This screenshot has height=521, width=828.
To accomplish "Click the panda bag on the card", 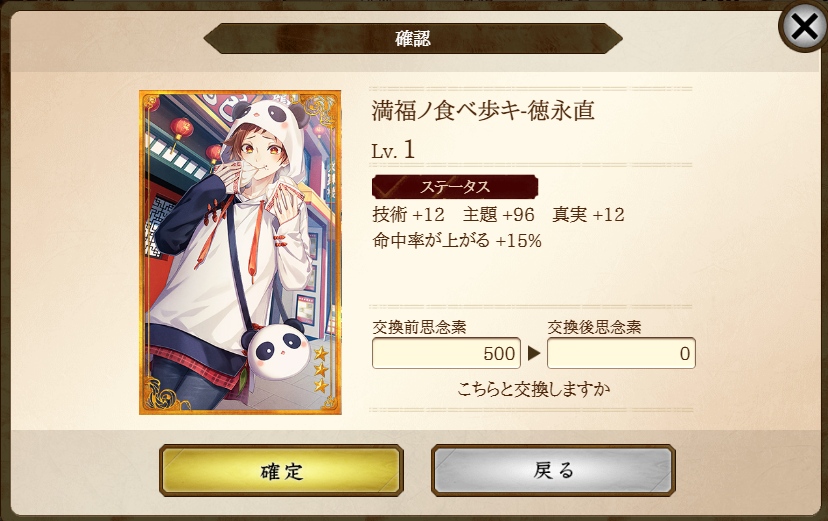I will click(278, 348).
